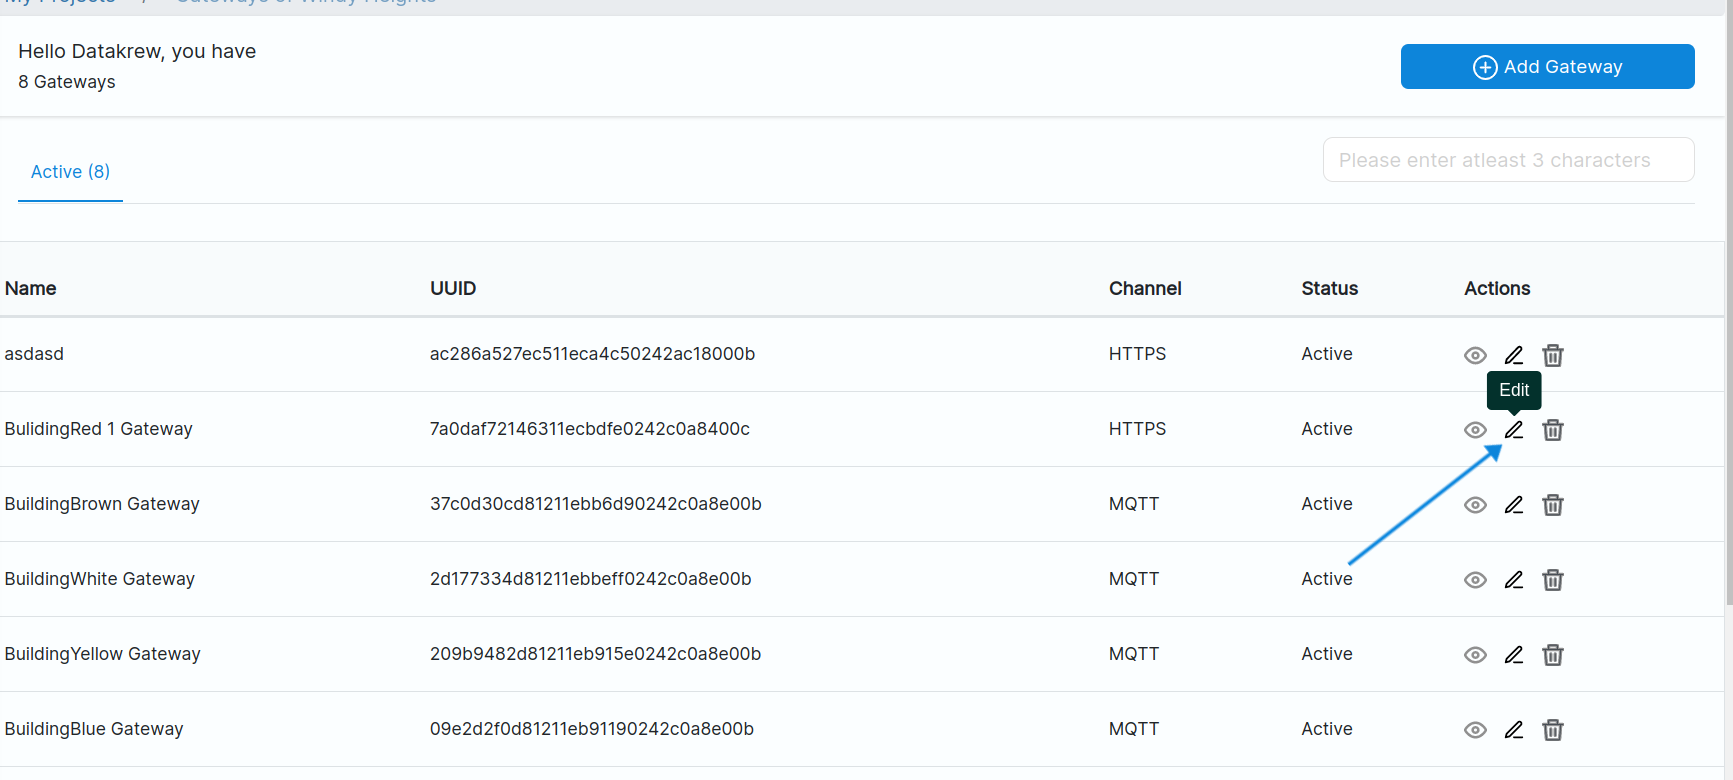
Task: View BuildingBrown Gateway via eye icon
Action: [1475, 505]
